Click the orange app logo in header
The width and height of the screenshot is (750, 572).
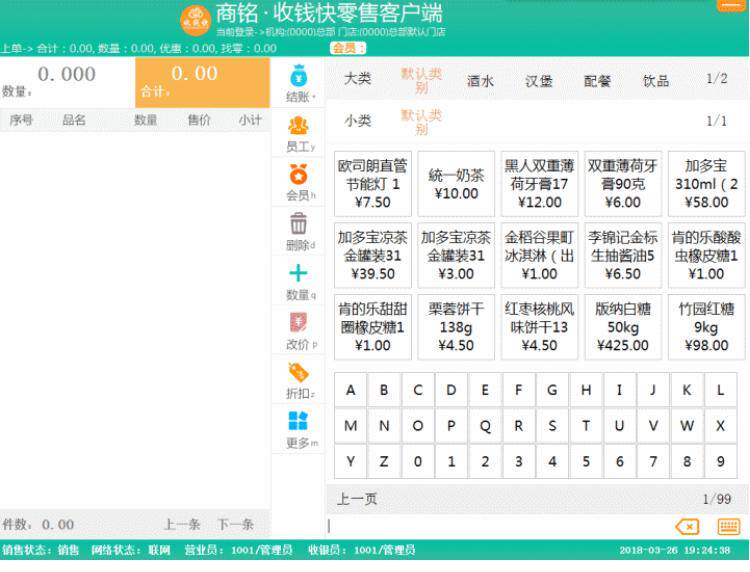[195, 21]
